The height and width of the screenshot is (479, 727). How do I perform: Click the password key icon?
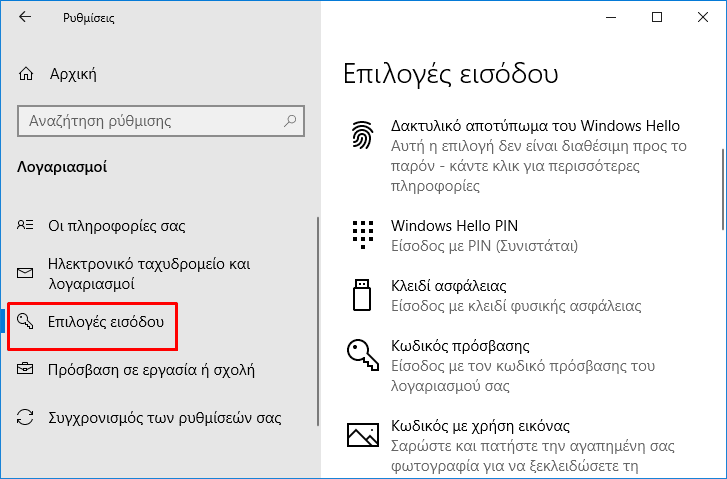[363, 355]
